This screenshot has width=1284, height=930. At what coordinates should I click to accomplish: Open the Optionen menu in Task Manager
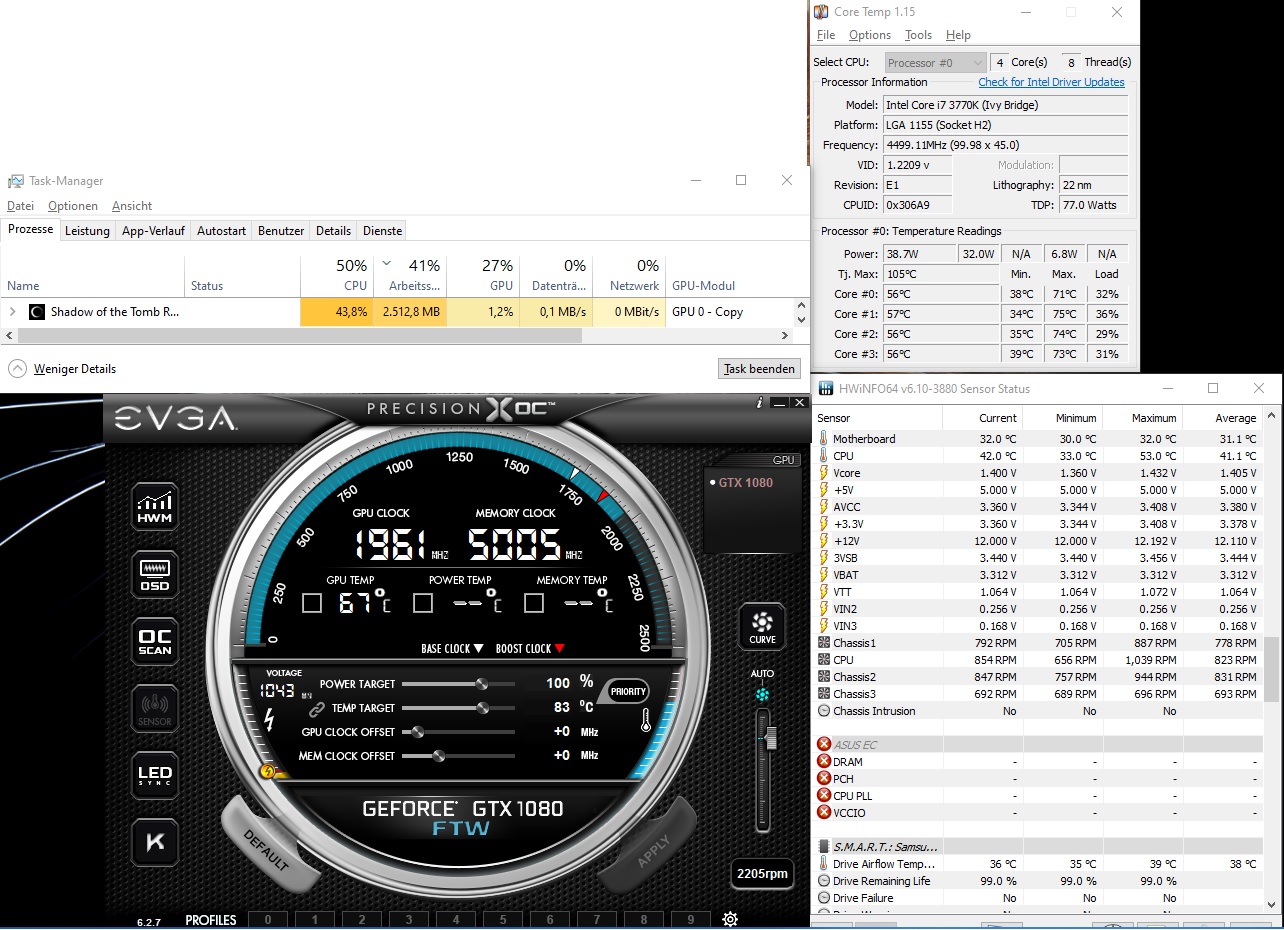(x=73, y=206)
